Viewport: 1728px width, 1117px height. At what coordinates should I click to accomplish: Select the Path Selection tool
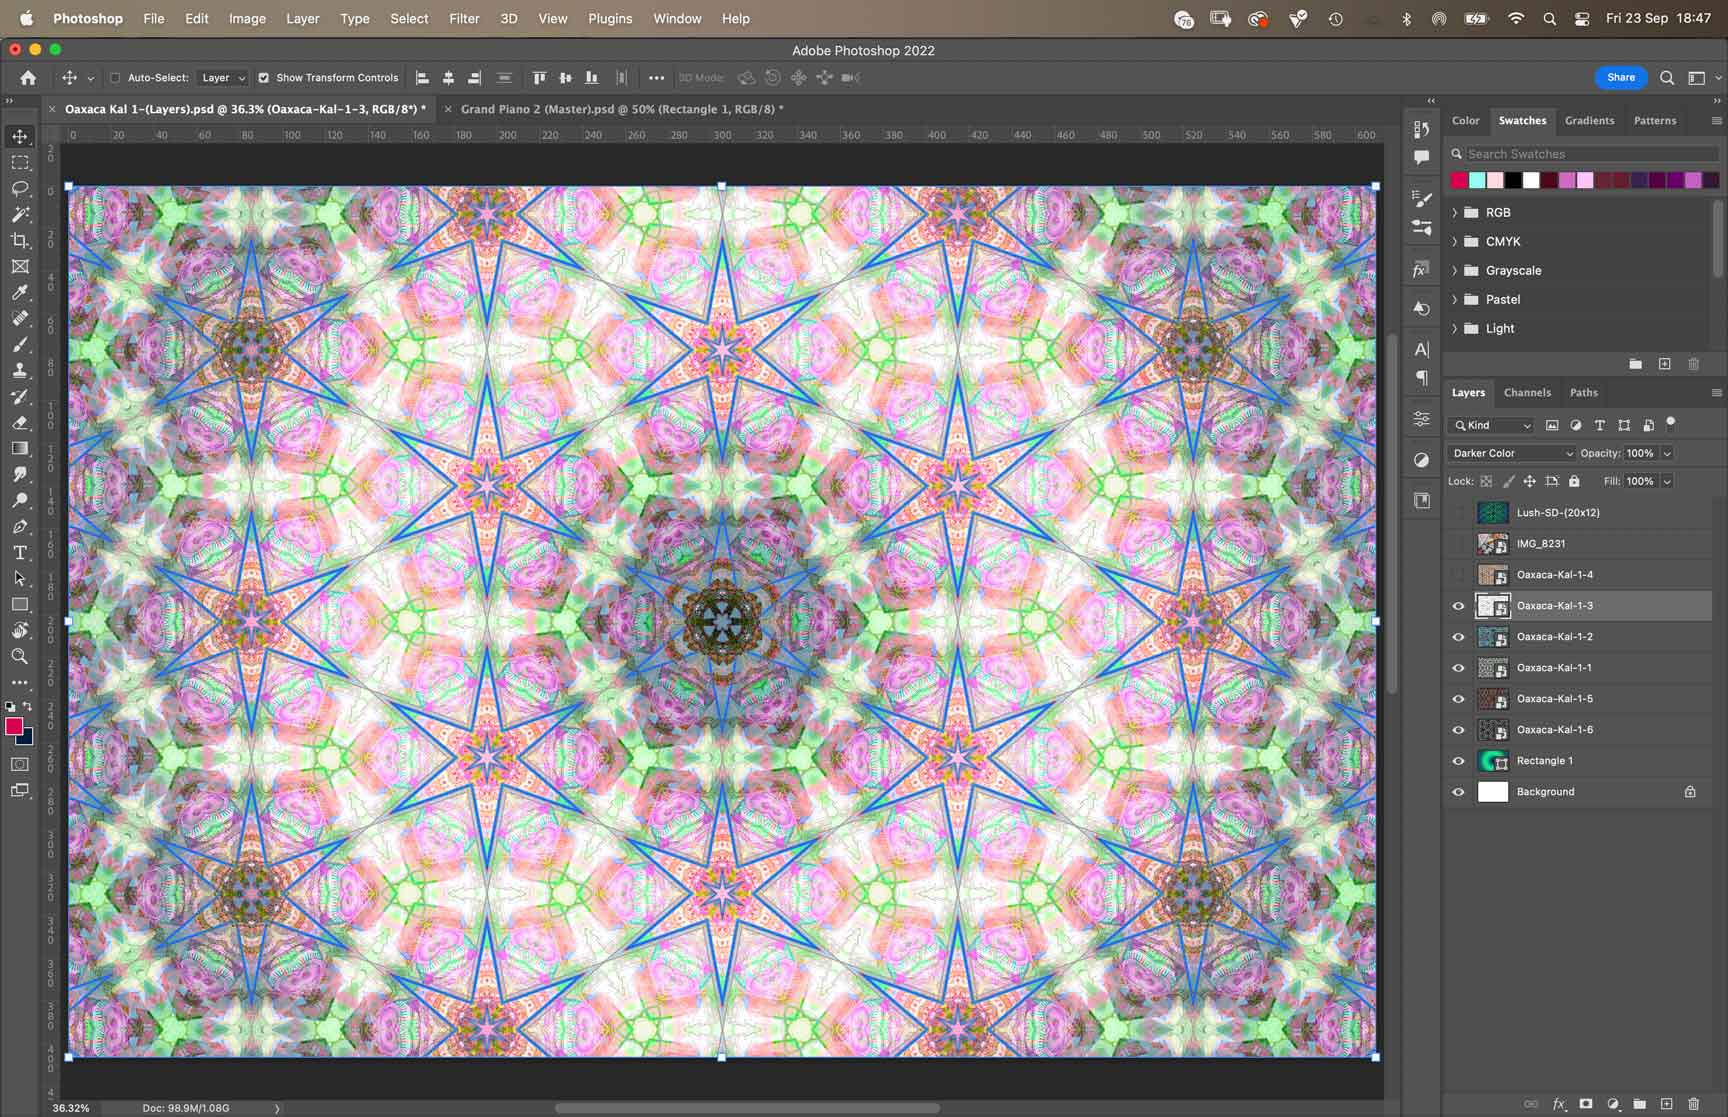coord(20,578)
